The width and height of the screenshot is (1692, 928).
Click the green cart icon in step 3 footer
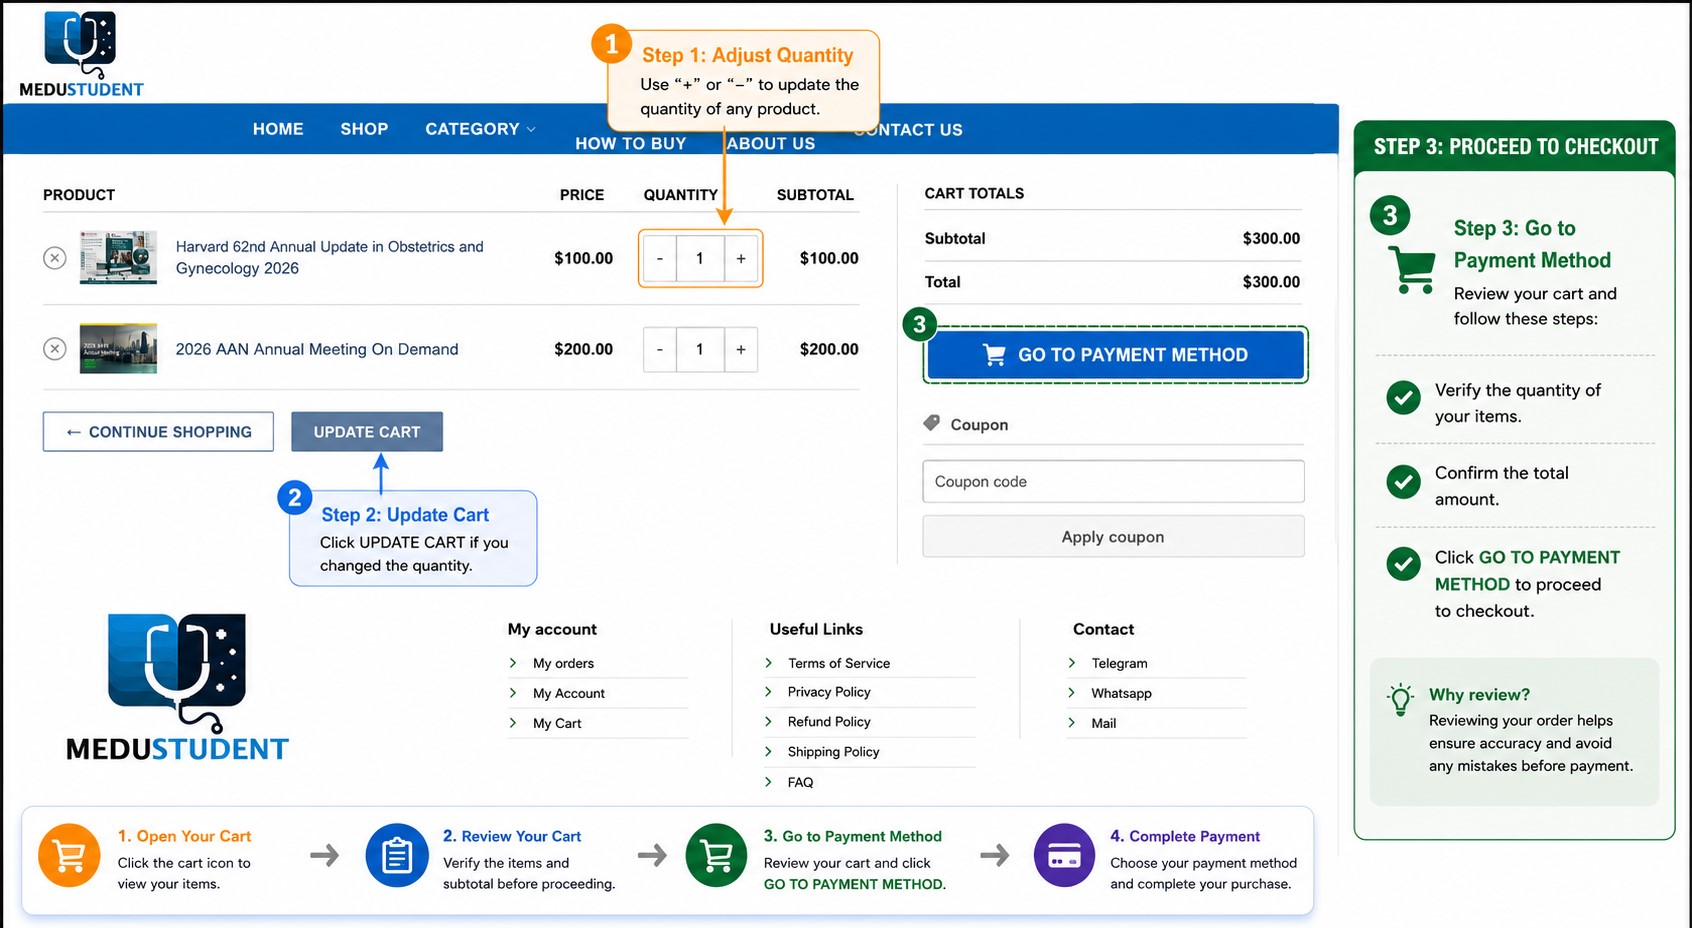pyautogui.click(x=716, y=856)
